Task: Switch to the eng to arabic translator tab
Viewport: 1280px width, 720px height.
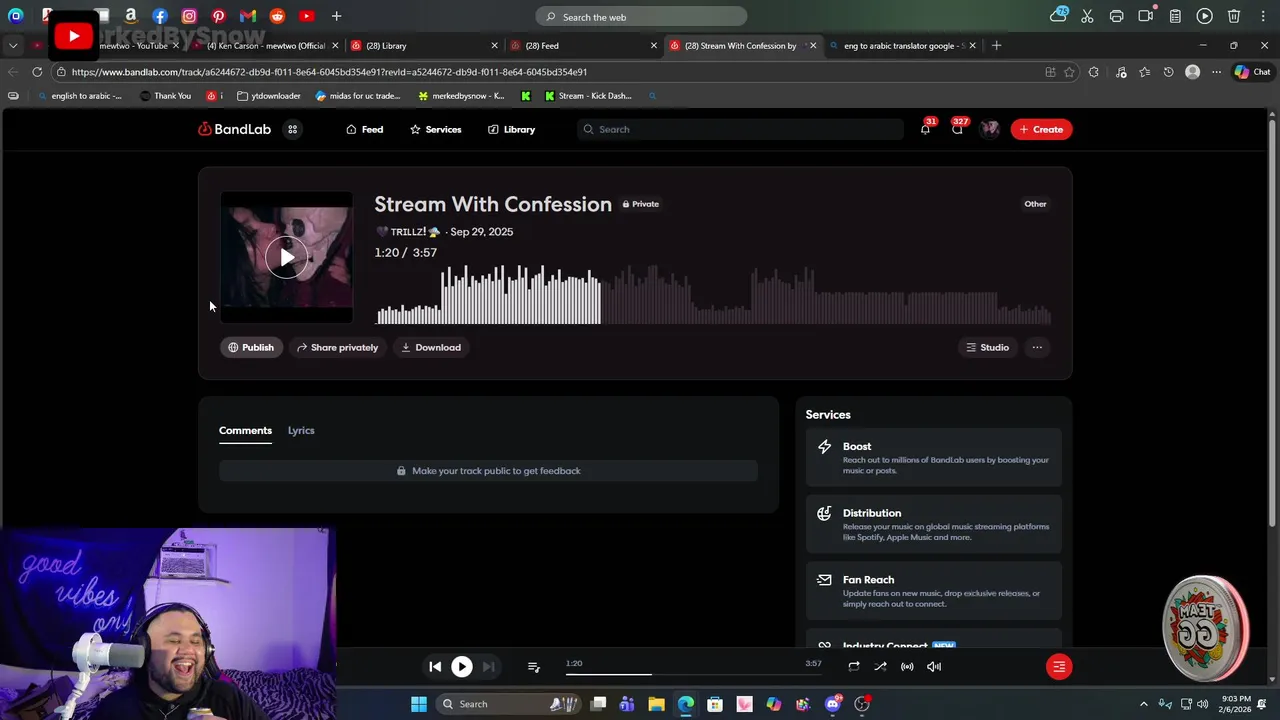Action: pos(903,45)
